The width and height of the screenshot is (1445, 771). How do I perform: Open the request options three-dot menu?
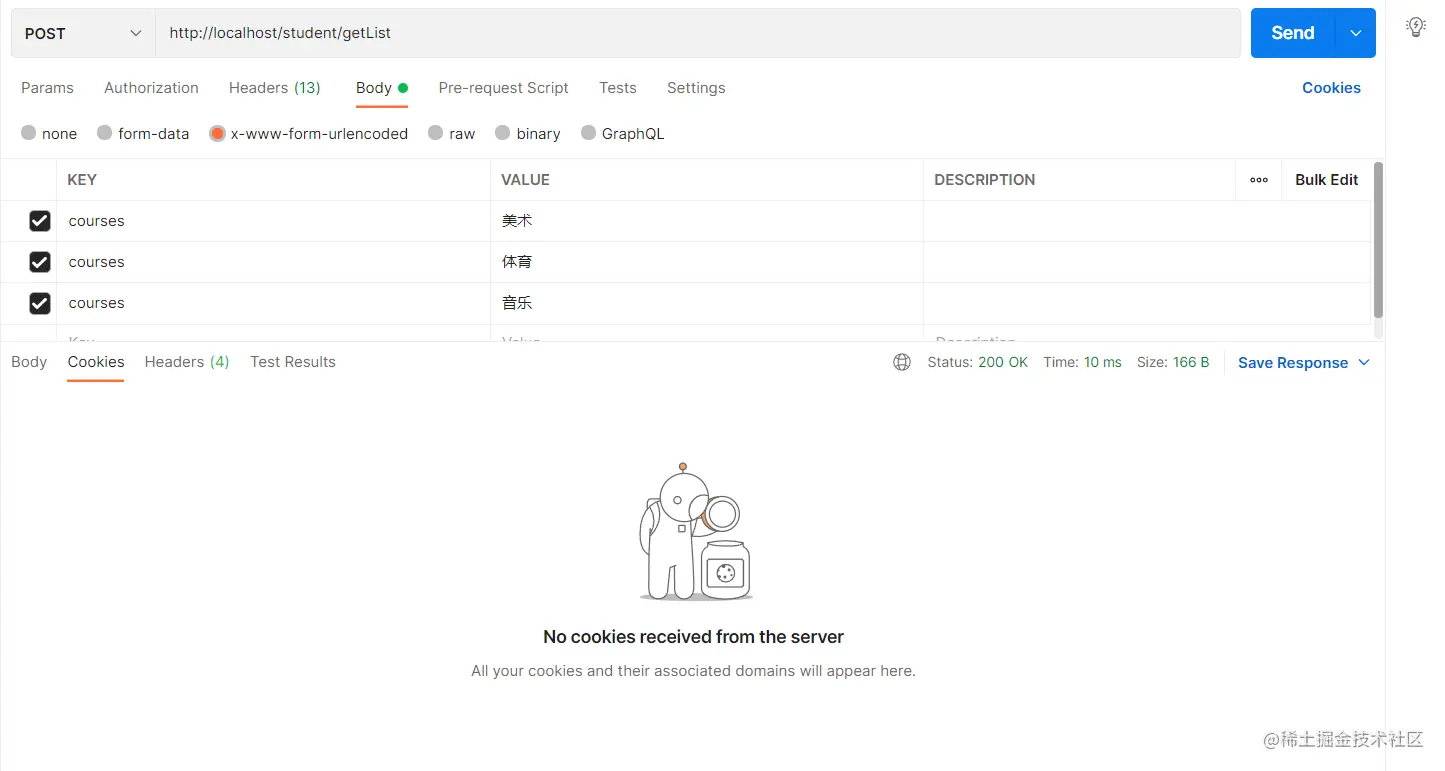(1258, 180)
